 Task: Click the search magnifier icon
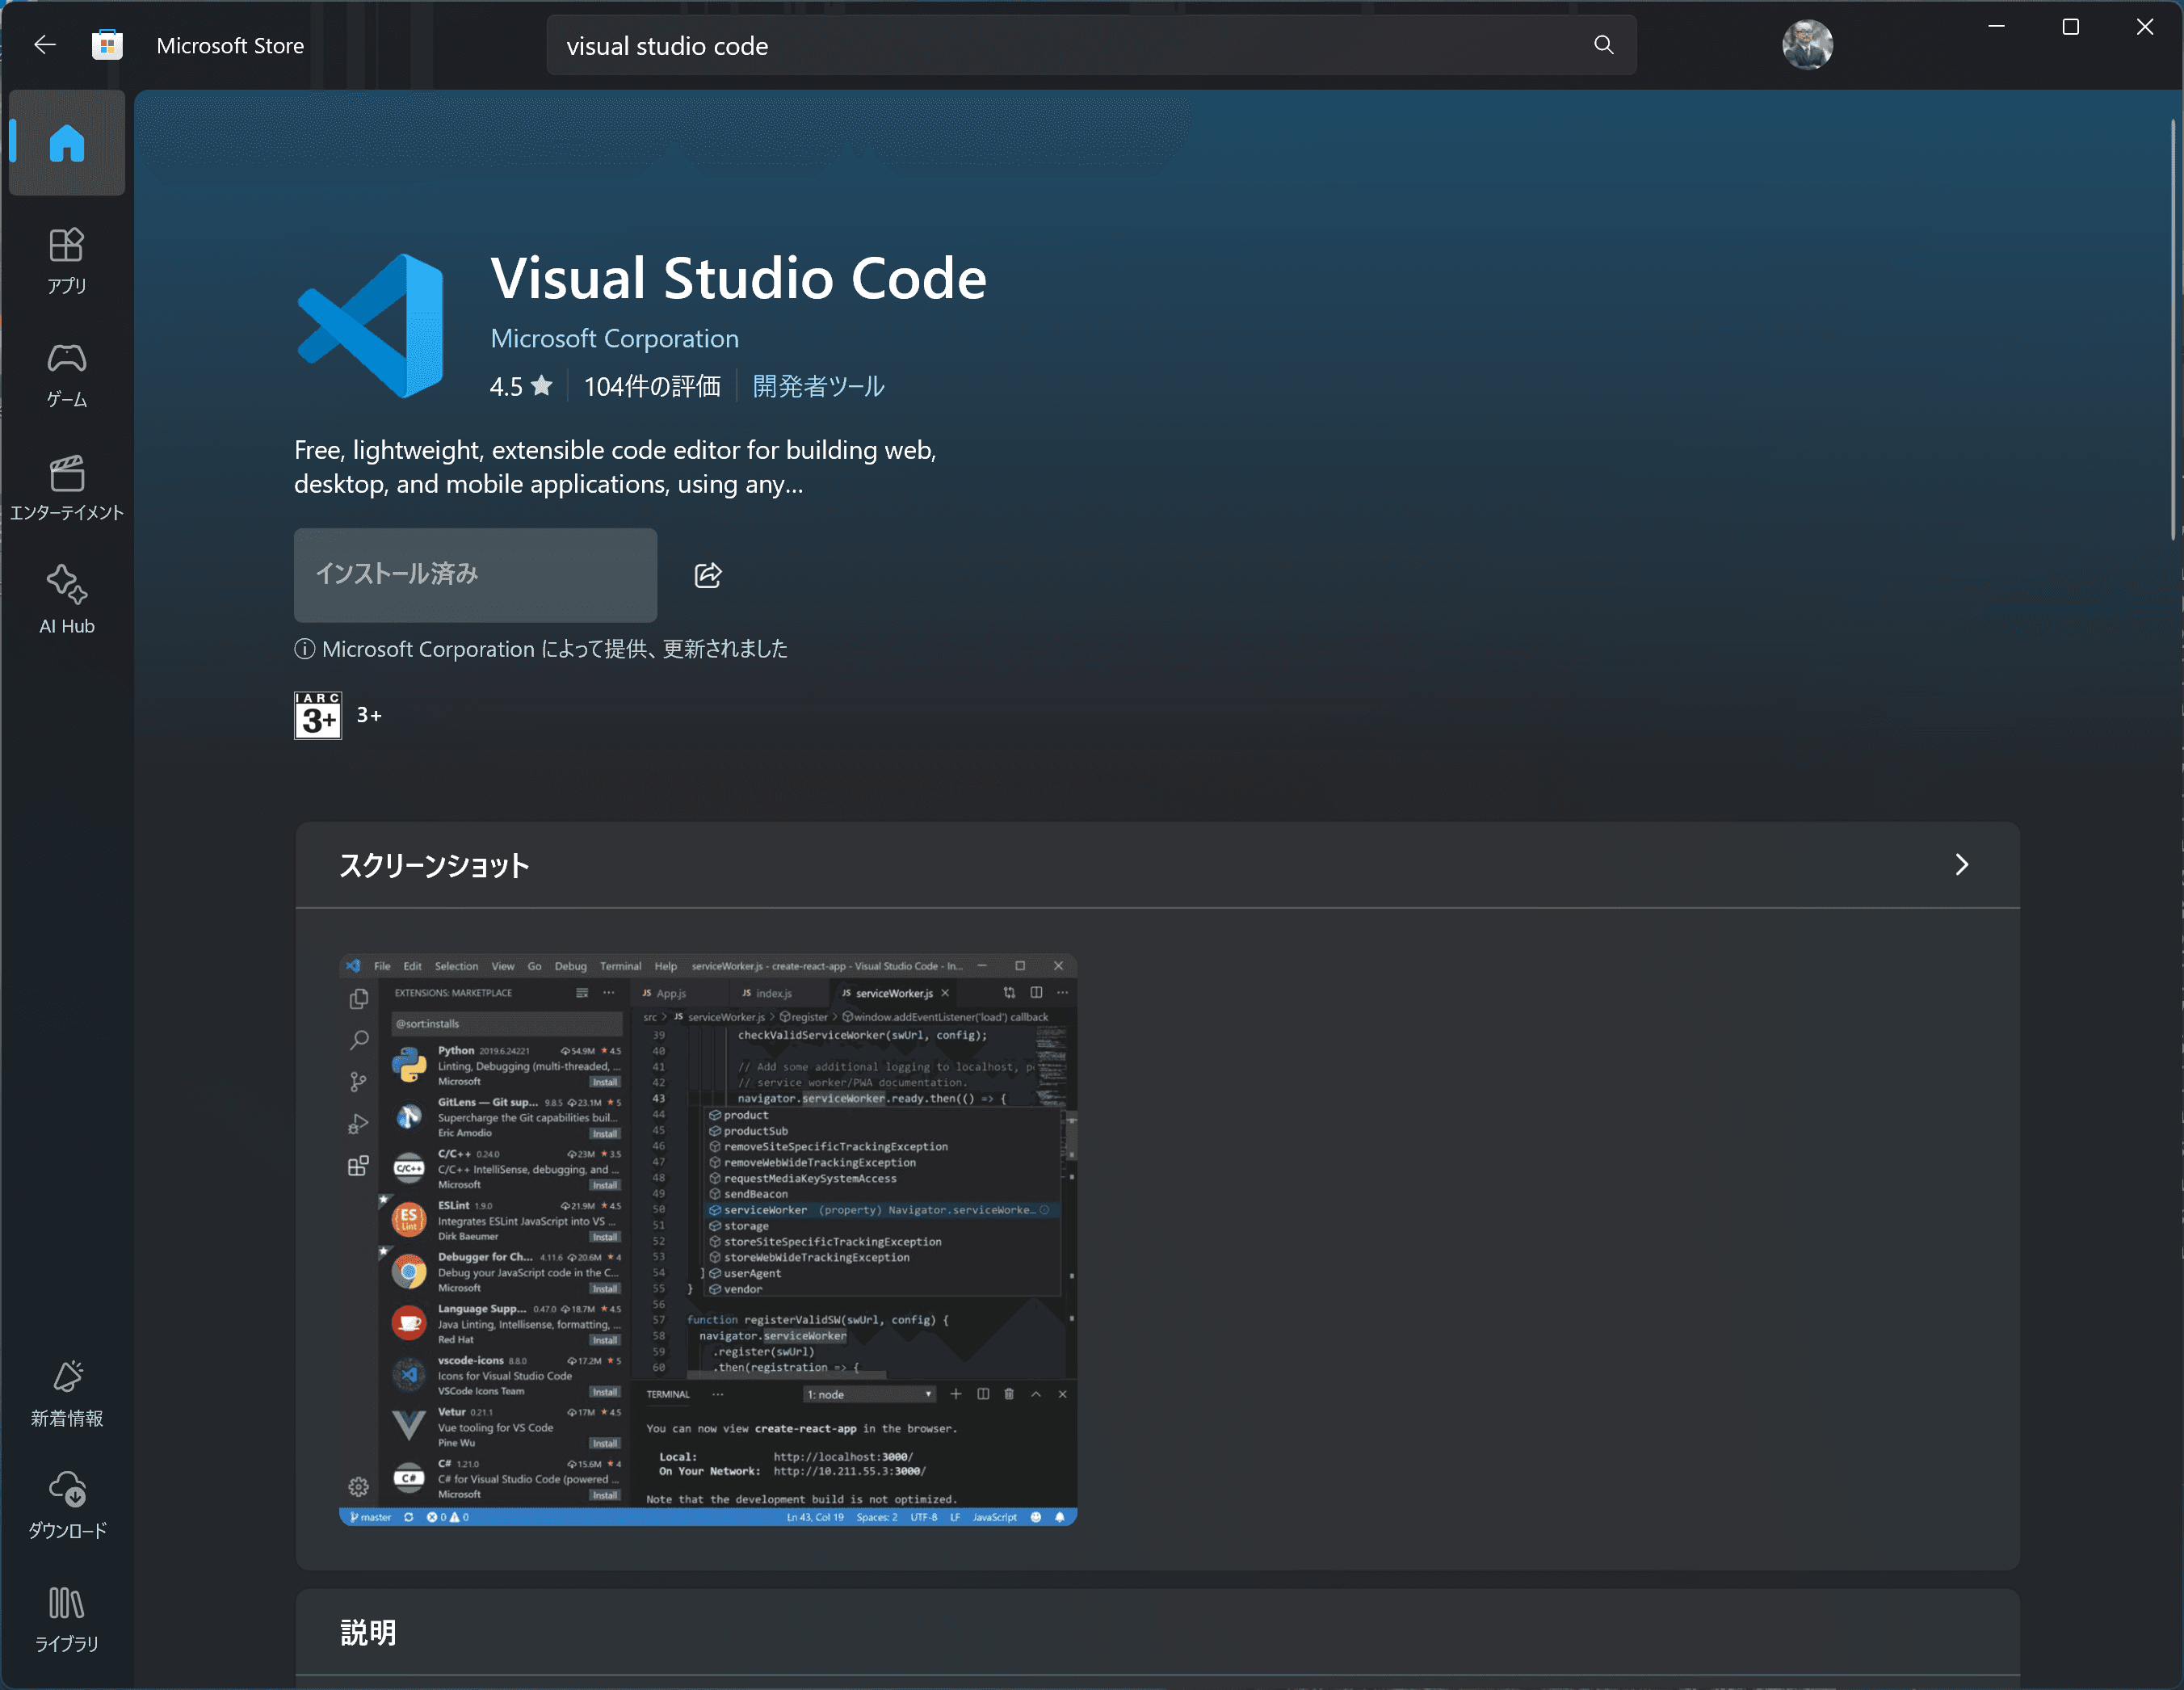tap(1603, 45)
